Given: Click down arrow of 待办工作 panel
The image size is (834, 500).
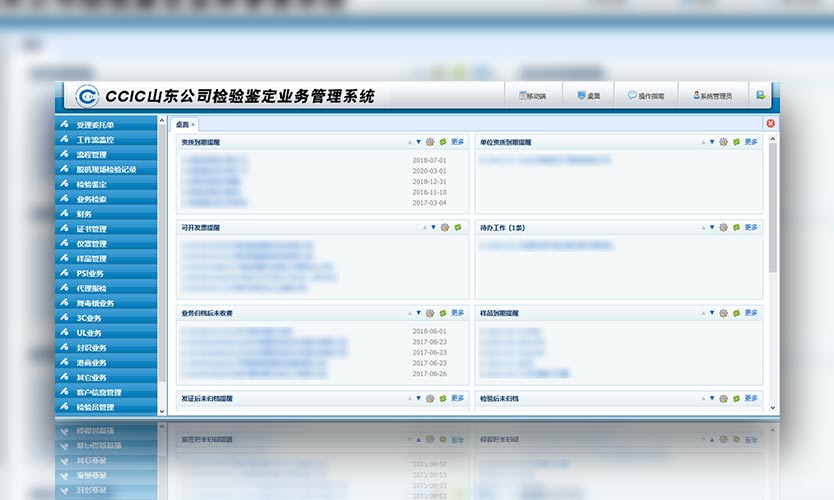Looking at the screenshot, I should (712, 228).
